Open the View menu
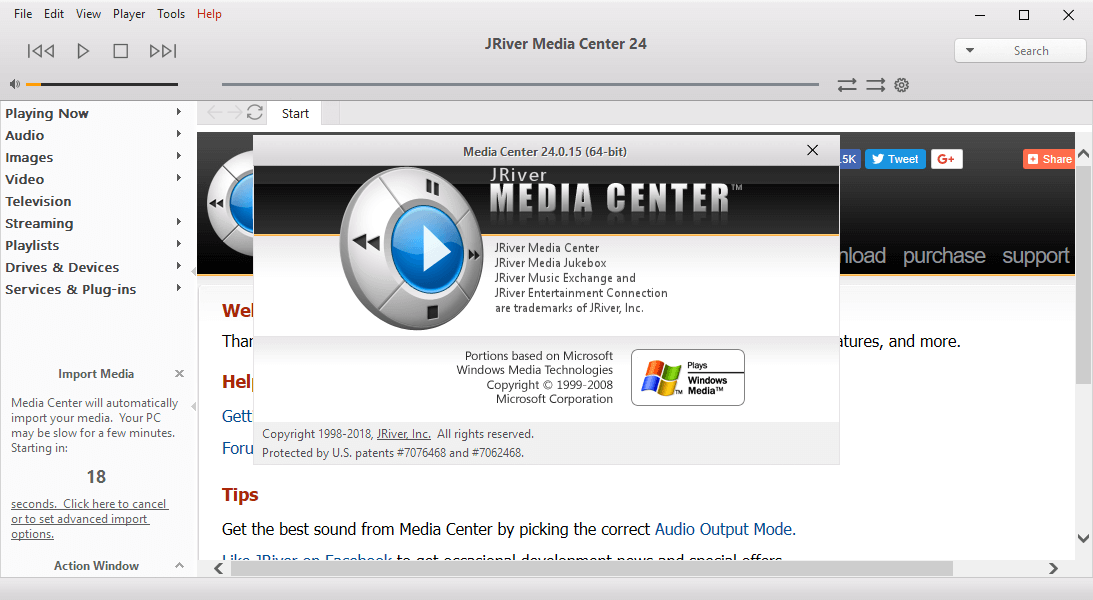 [x=88, y=14]
